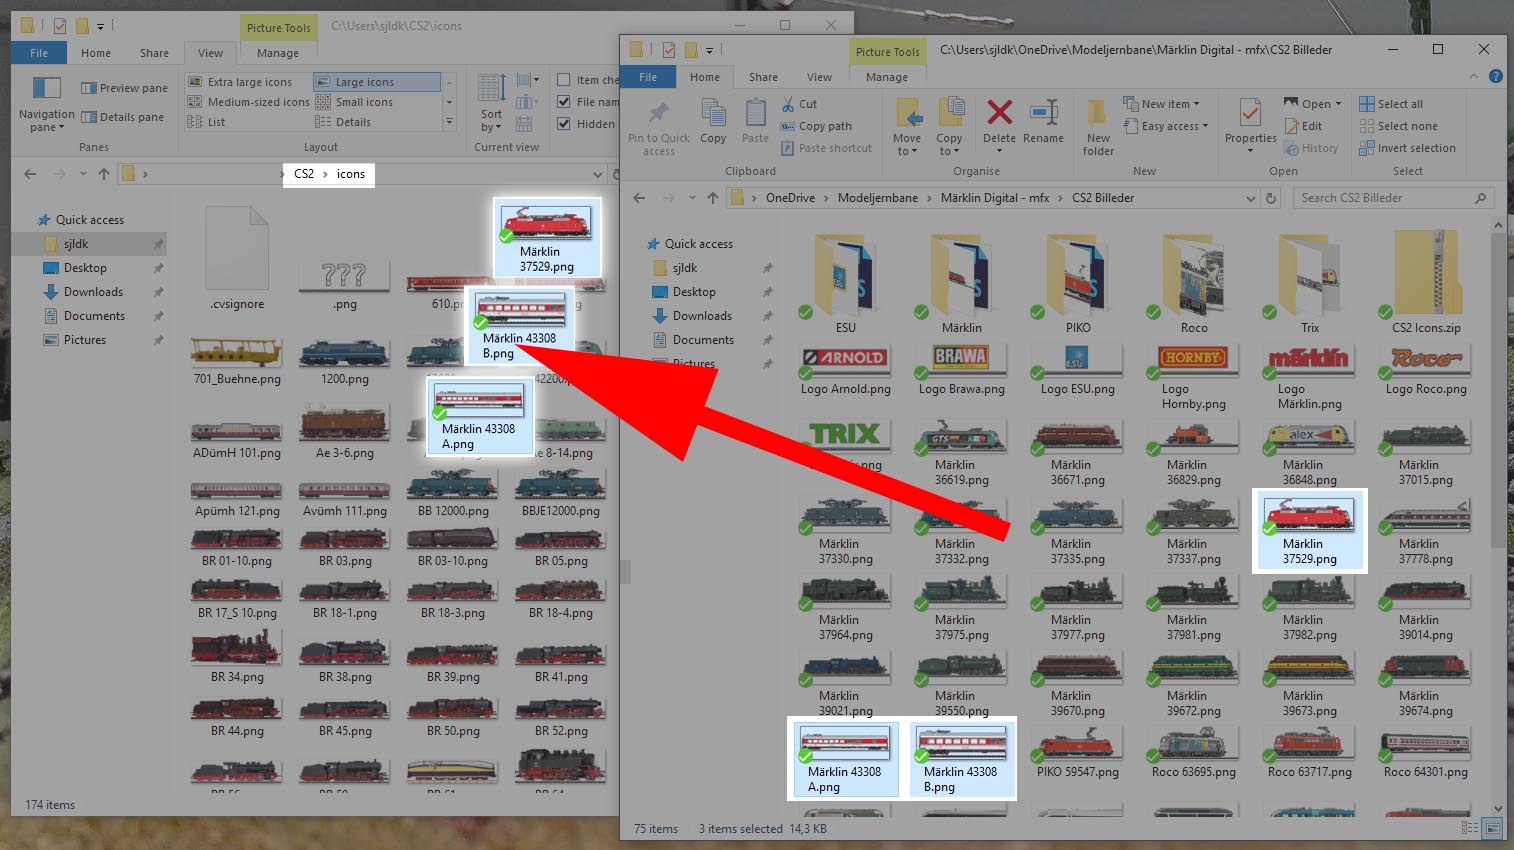Cut the selected files using the scissors
This screenshot has width=1514, height=850.
[x=799, y=104]
